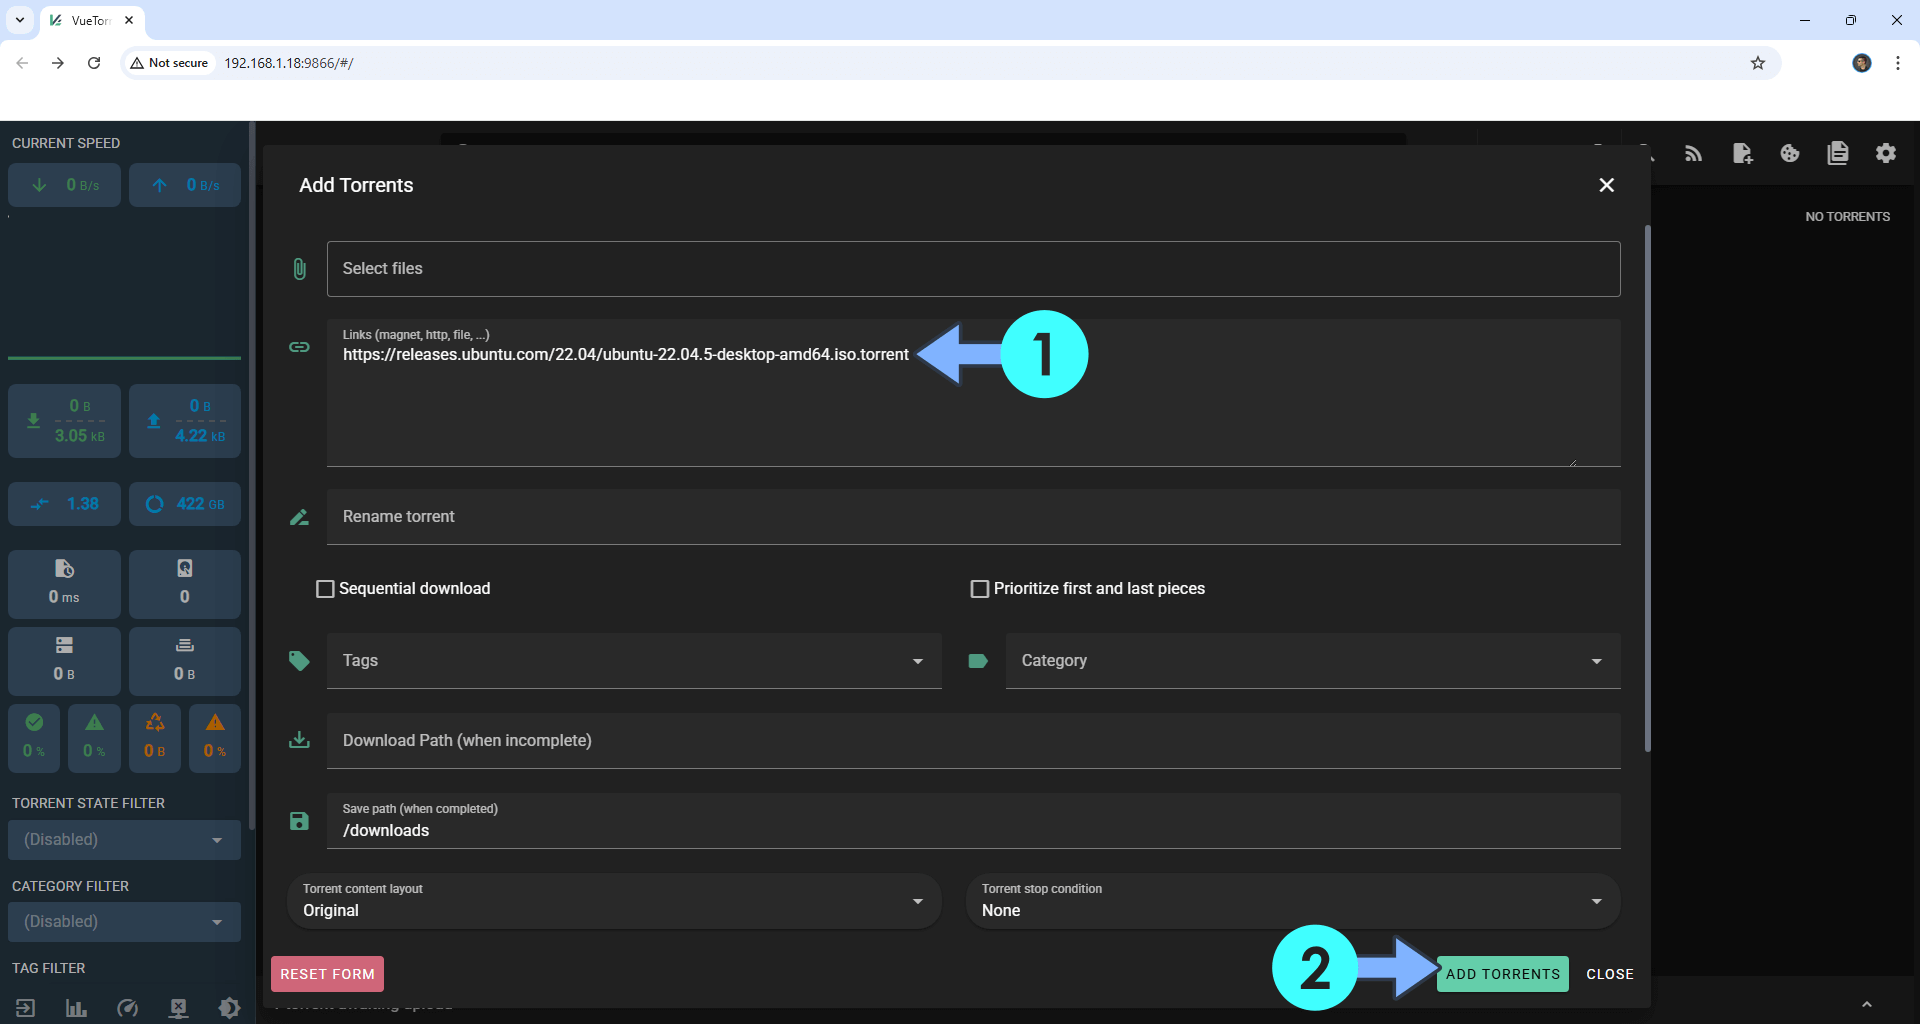Viewport: 1920px width, 1024px height.
Task: Enable Sequential download checkbox
Action: (325, 589)
